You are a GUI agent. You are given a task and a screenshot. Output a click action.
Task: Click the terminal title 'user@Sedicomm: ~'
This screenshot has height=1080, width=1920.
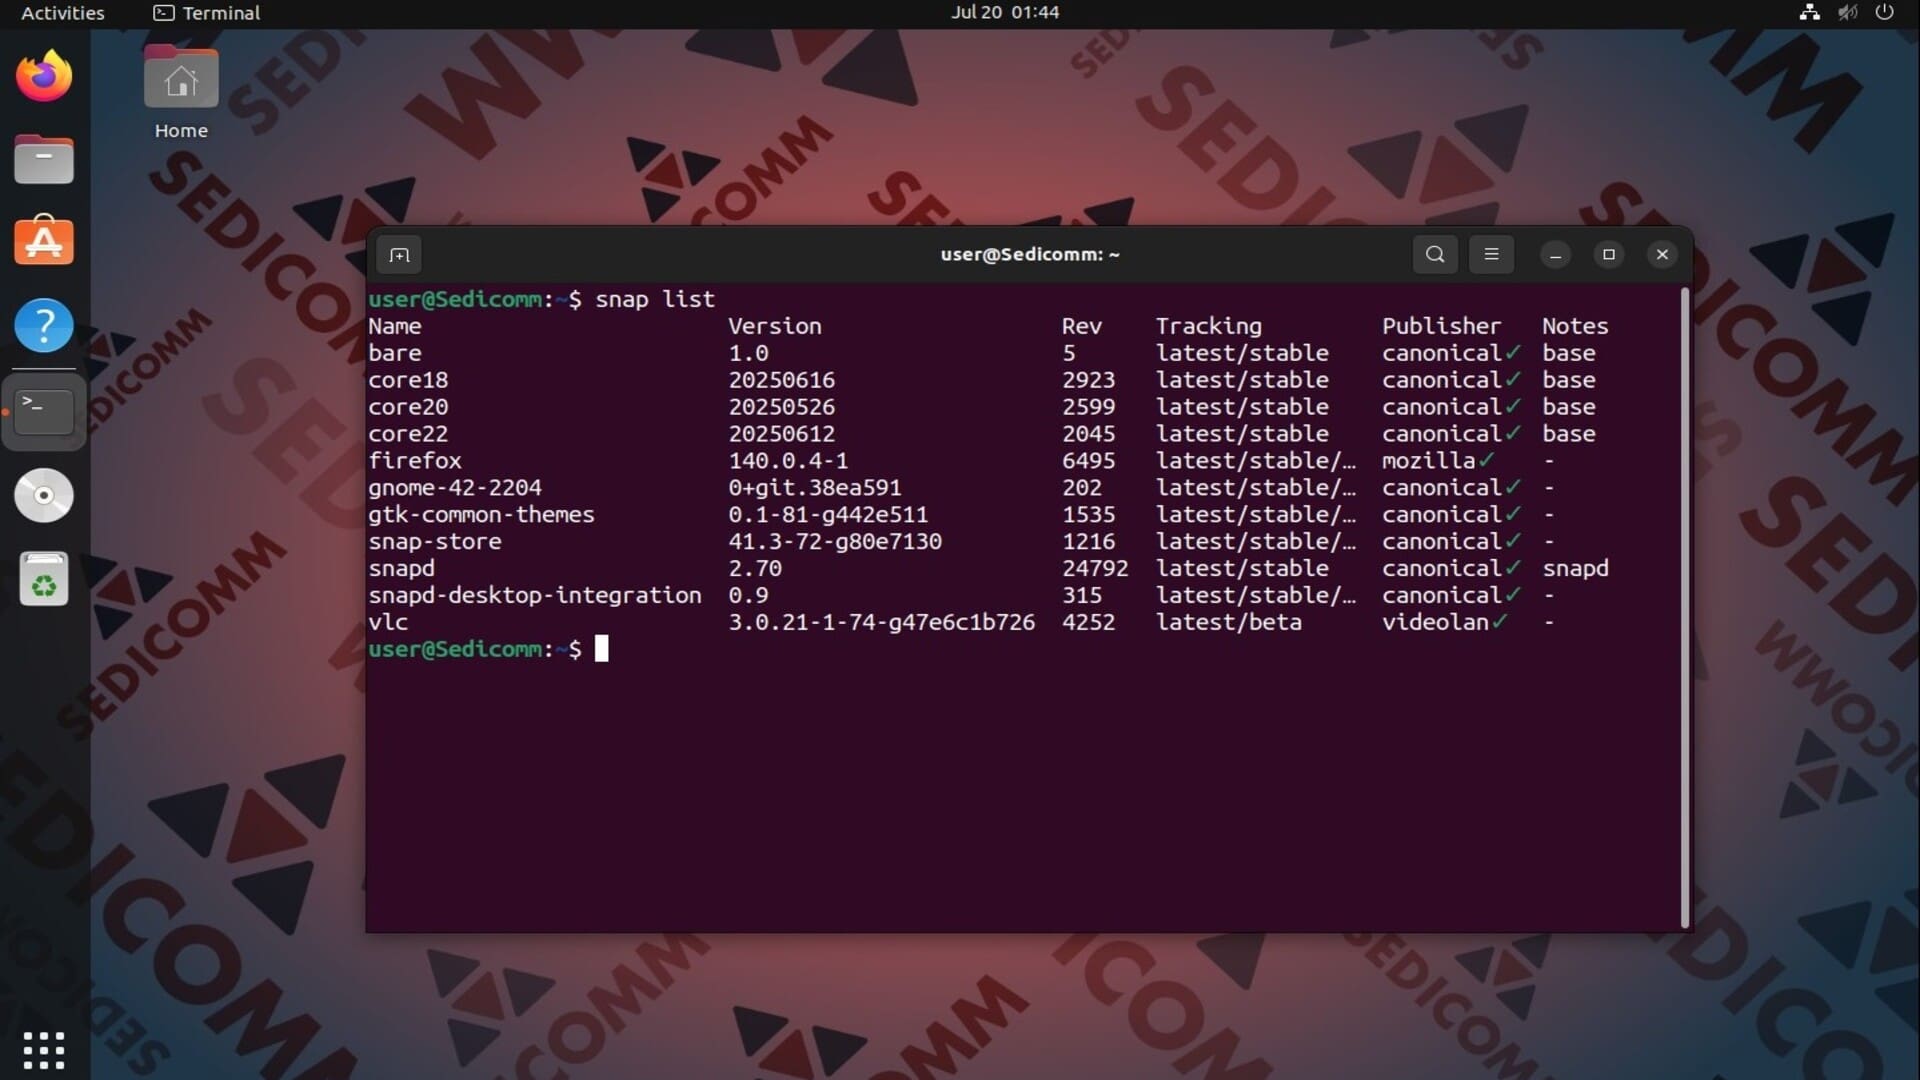tap(1030, 254)
